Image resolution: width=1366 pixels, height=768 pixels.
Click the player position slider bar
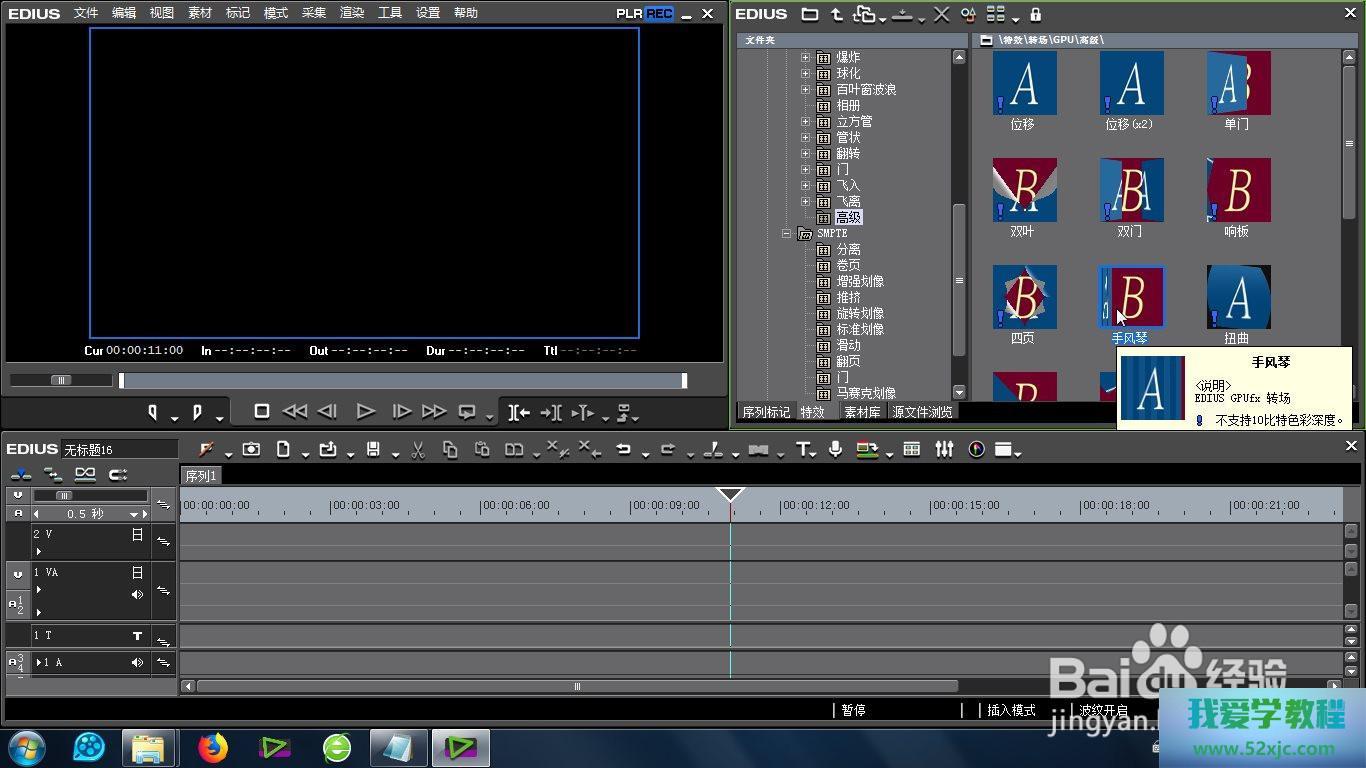tap(402, 381)
